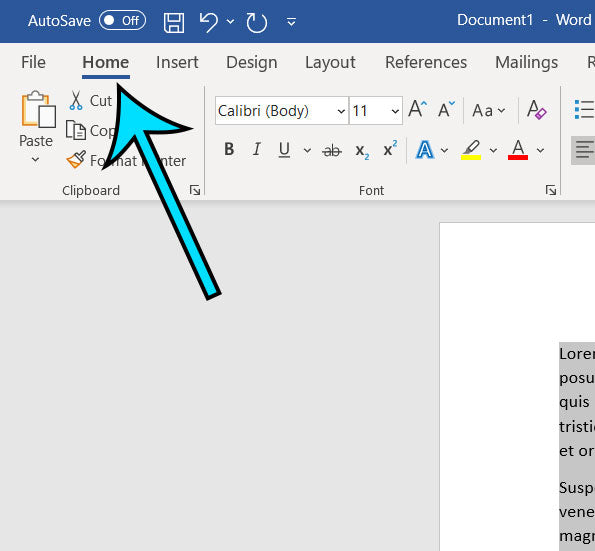The width and height of the screenshot is (595, 551).
Task: Toggle Italic formatting
Action: coord(257,149)
